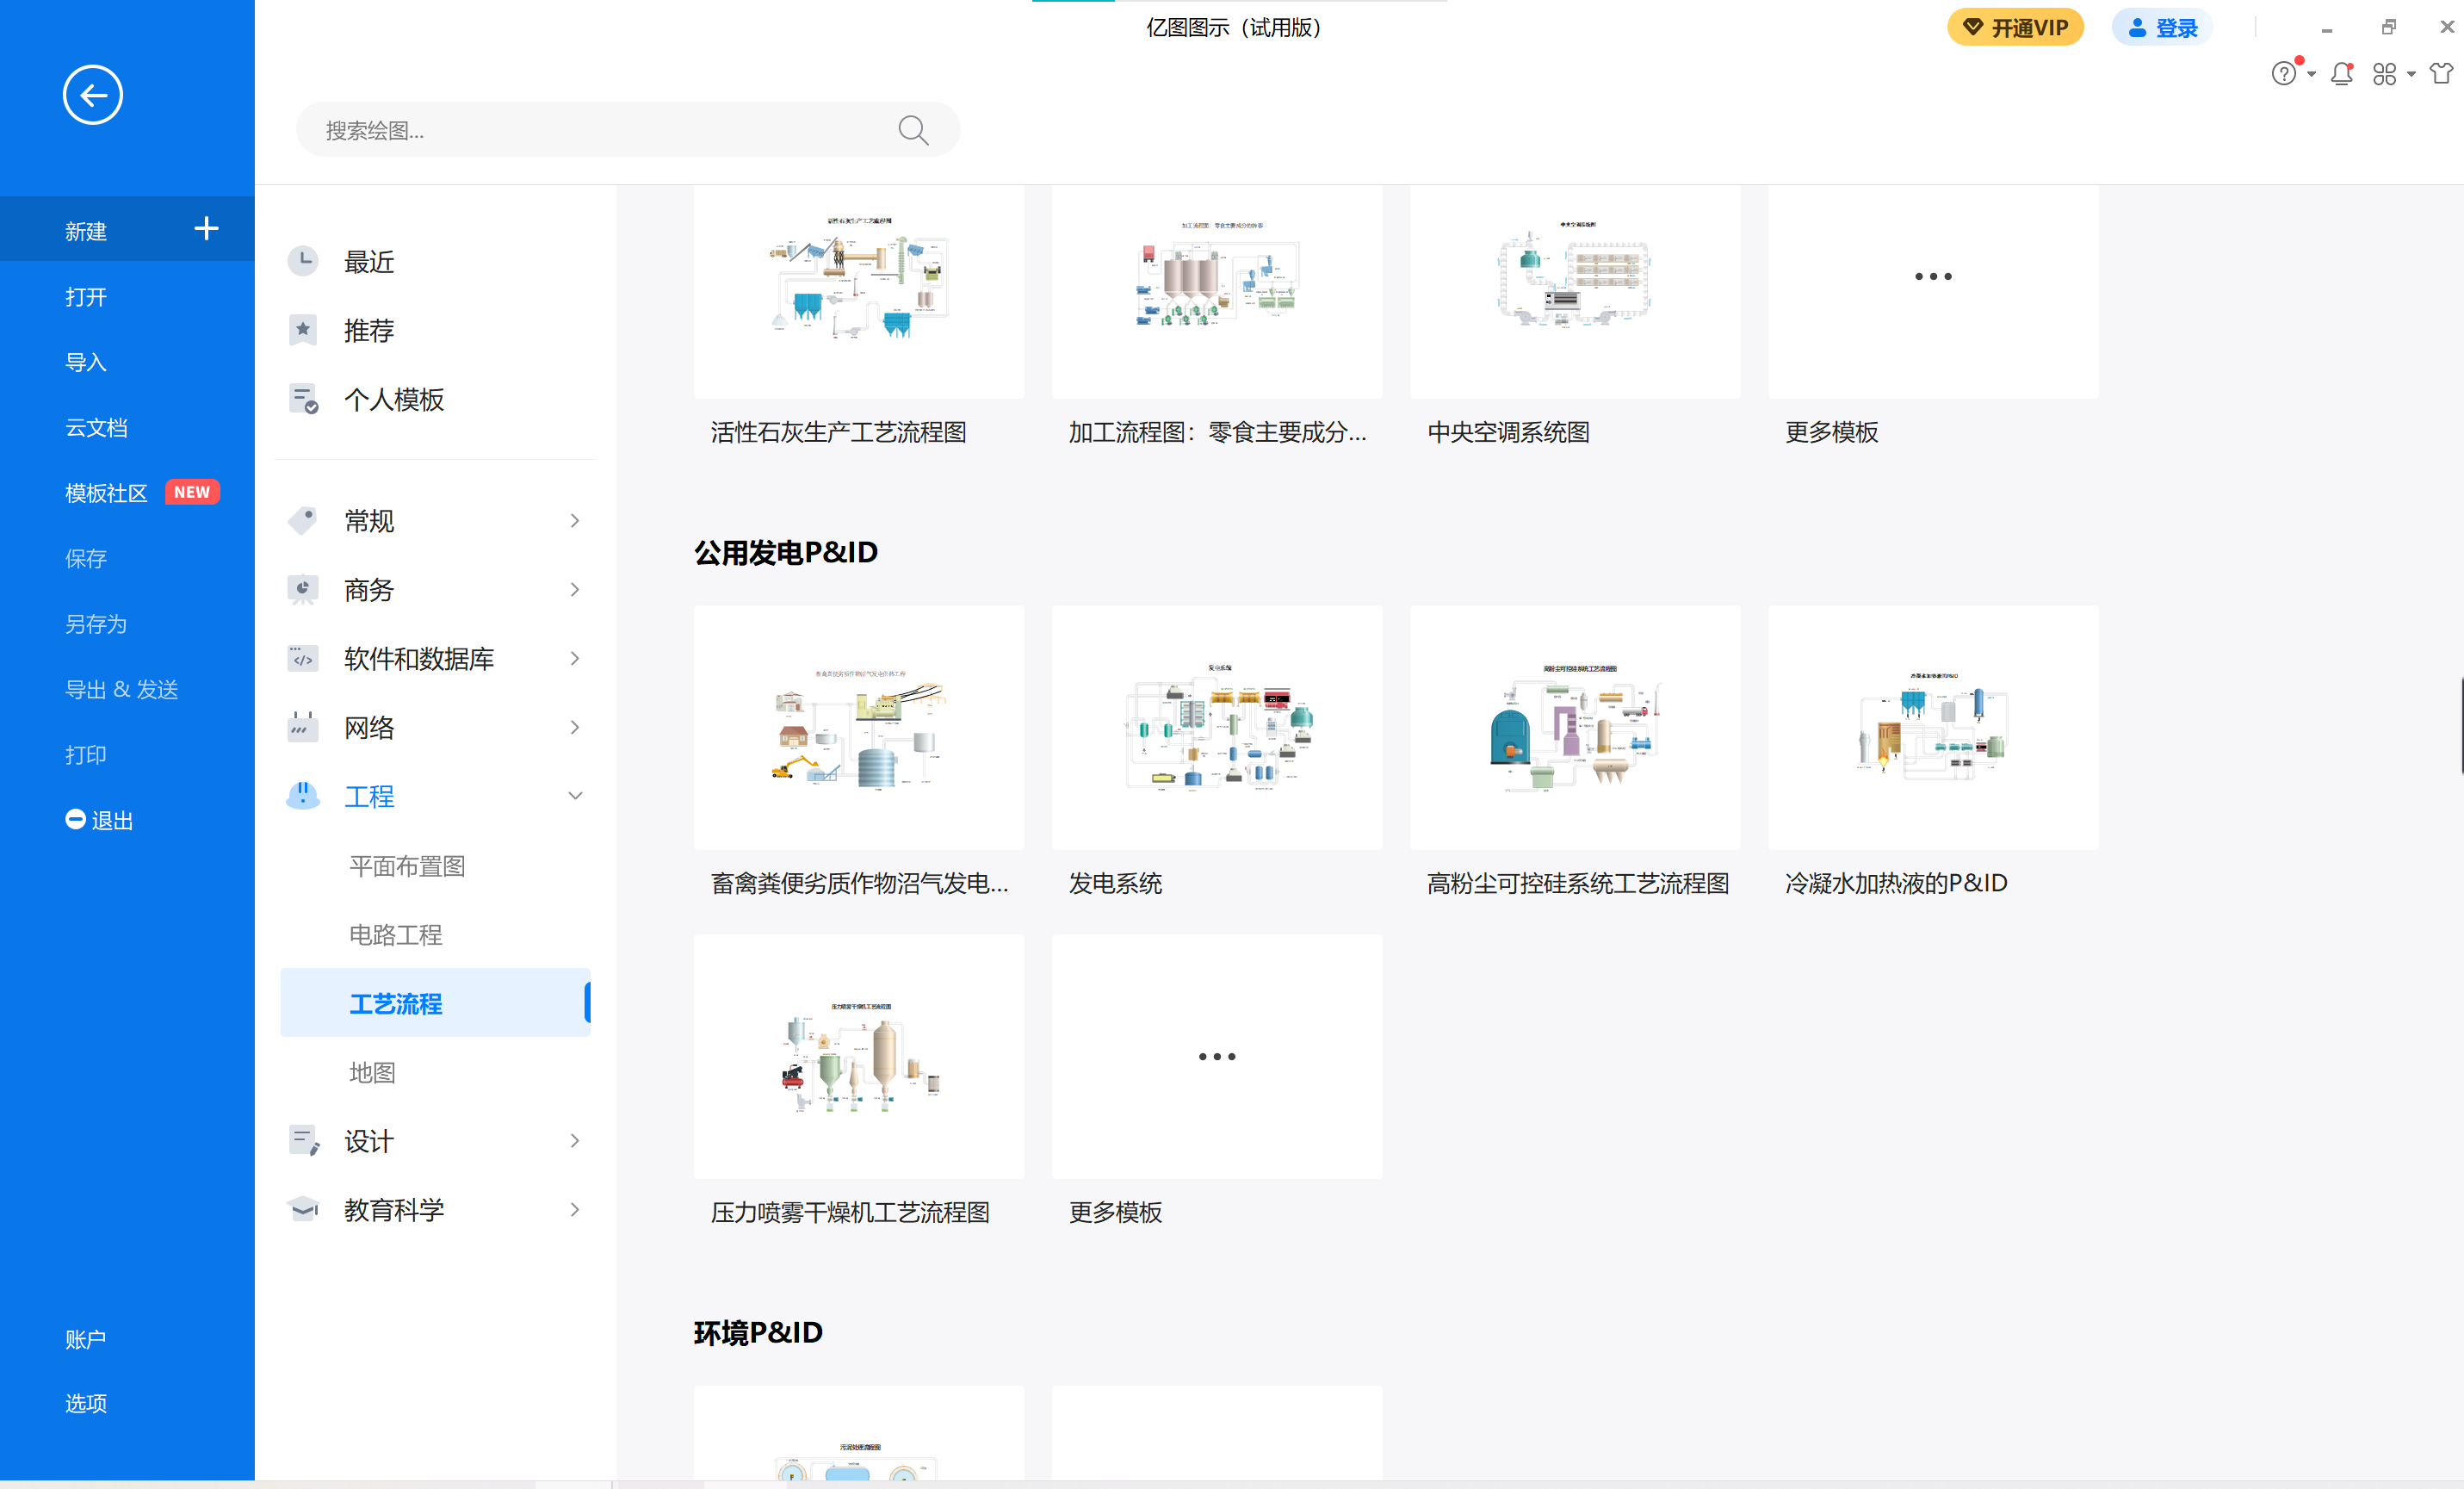Expand the 设计 category chevron
2464x1489 pixels.
(x=575, y=1140)
